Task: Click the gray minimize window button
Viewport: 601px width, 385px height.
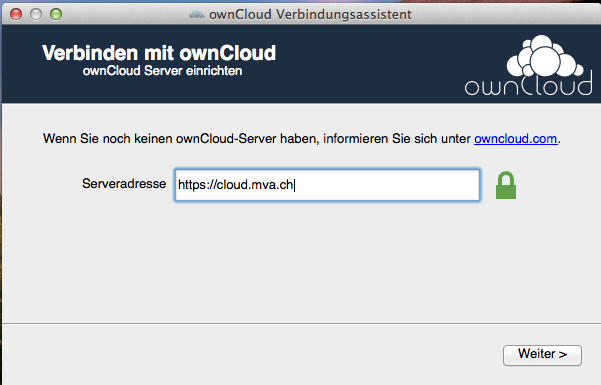Action: (36, 14)
